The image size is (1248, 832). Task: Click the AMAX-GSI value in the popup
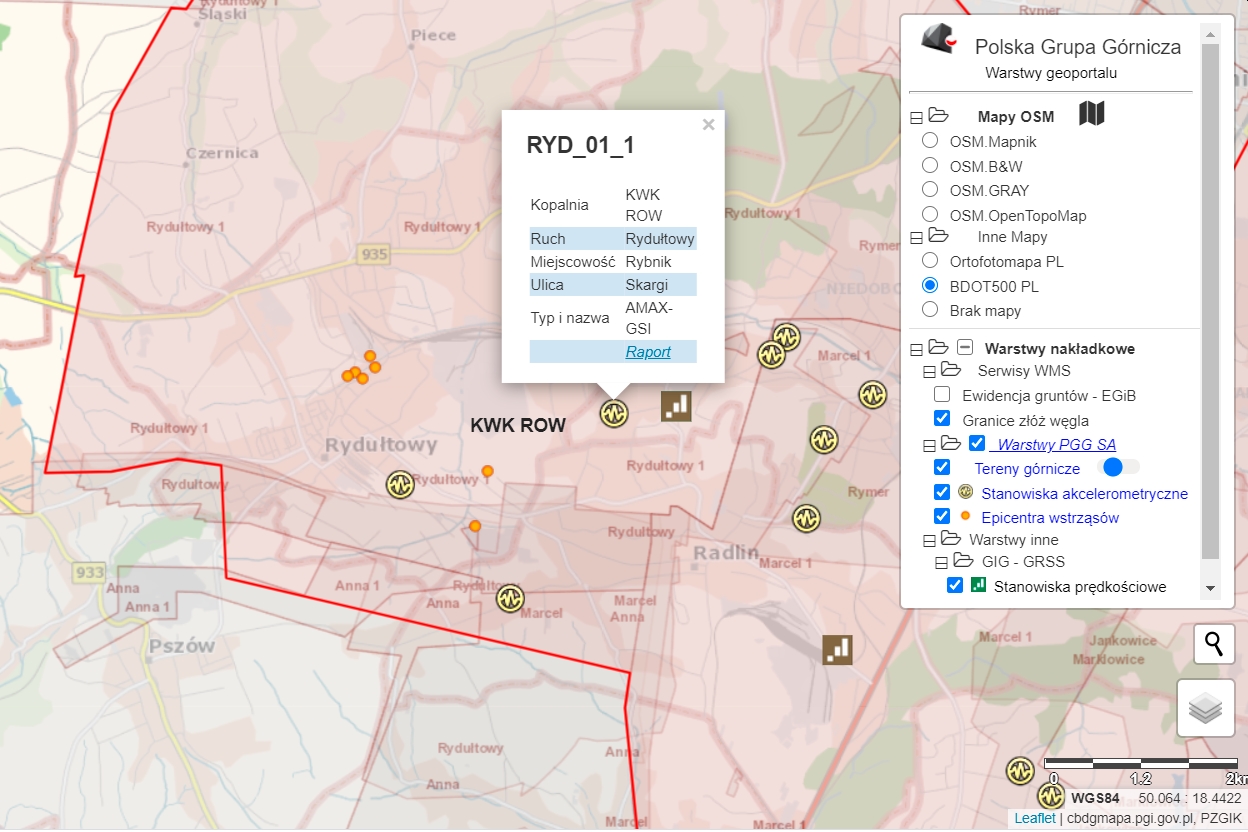click(649, 317)
